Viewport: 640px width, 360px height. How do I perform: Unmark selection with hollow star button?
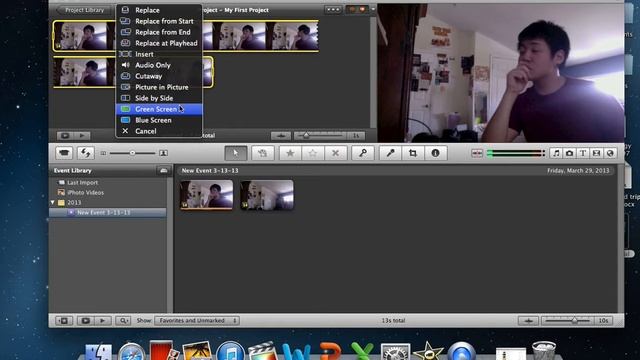pos(313,153)
